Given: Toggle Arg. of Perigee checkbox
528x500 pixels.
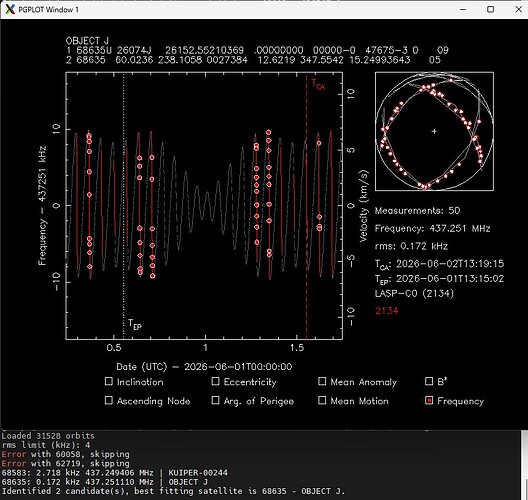Looking at the screenshot, I should [x=215, y=400].
